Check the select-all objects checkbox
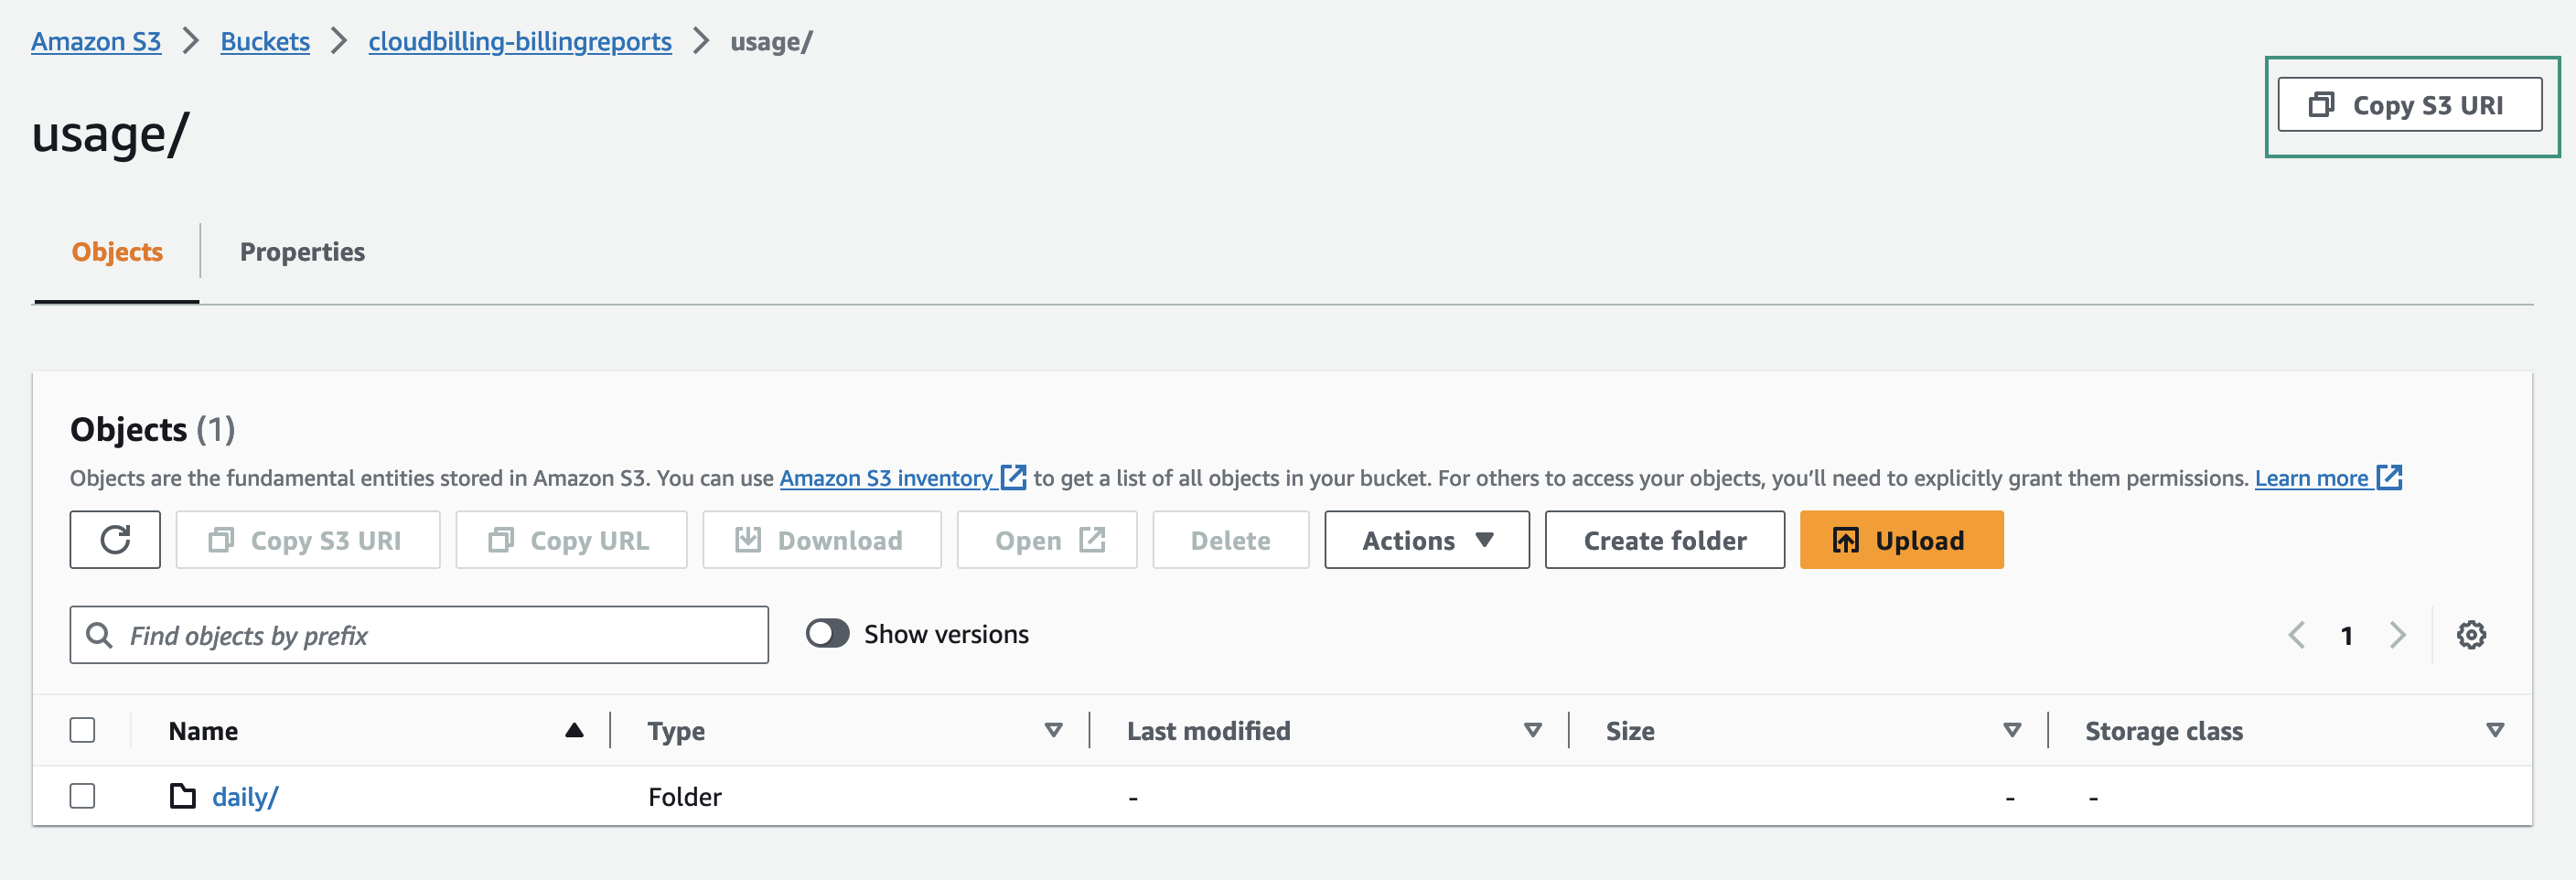This screenshot has width=2576, height=880. [83, 730]
